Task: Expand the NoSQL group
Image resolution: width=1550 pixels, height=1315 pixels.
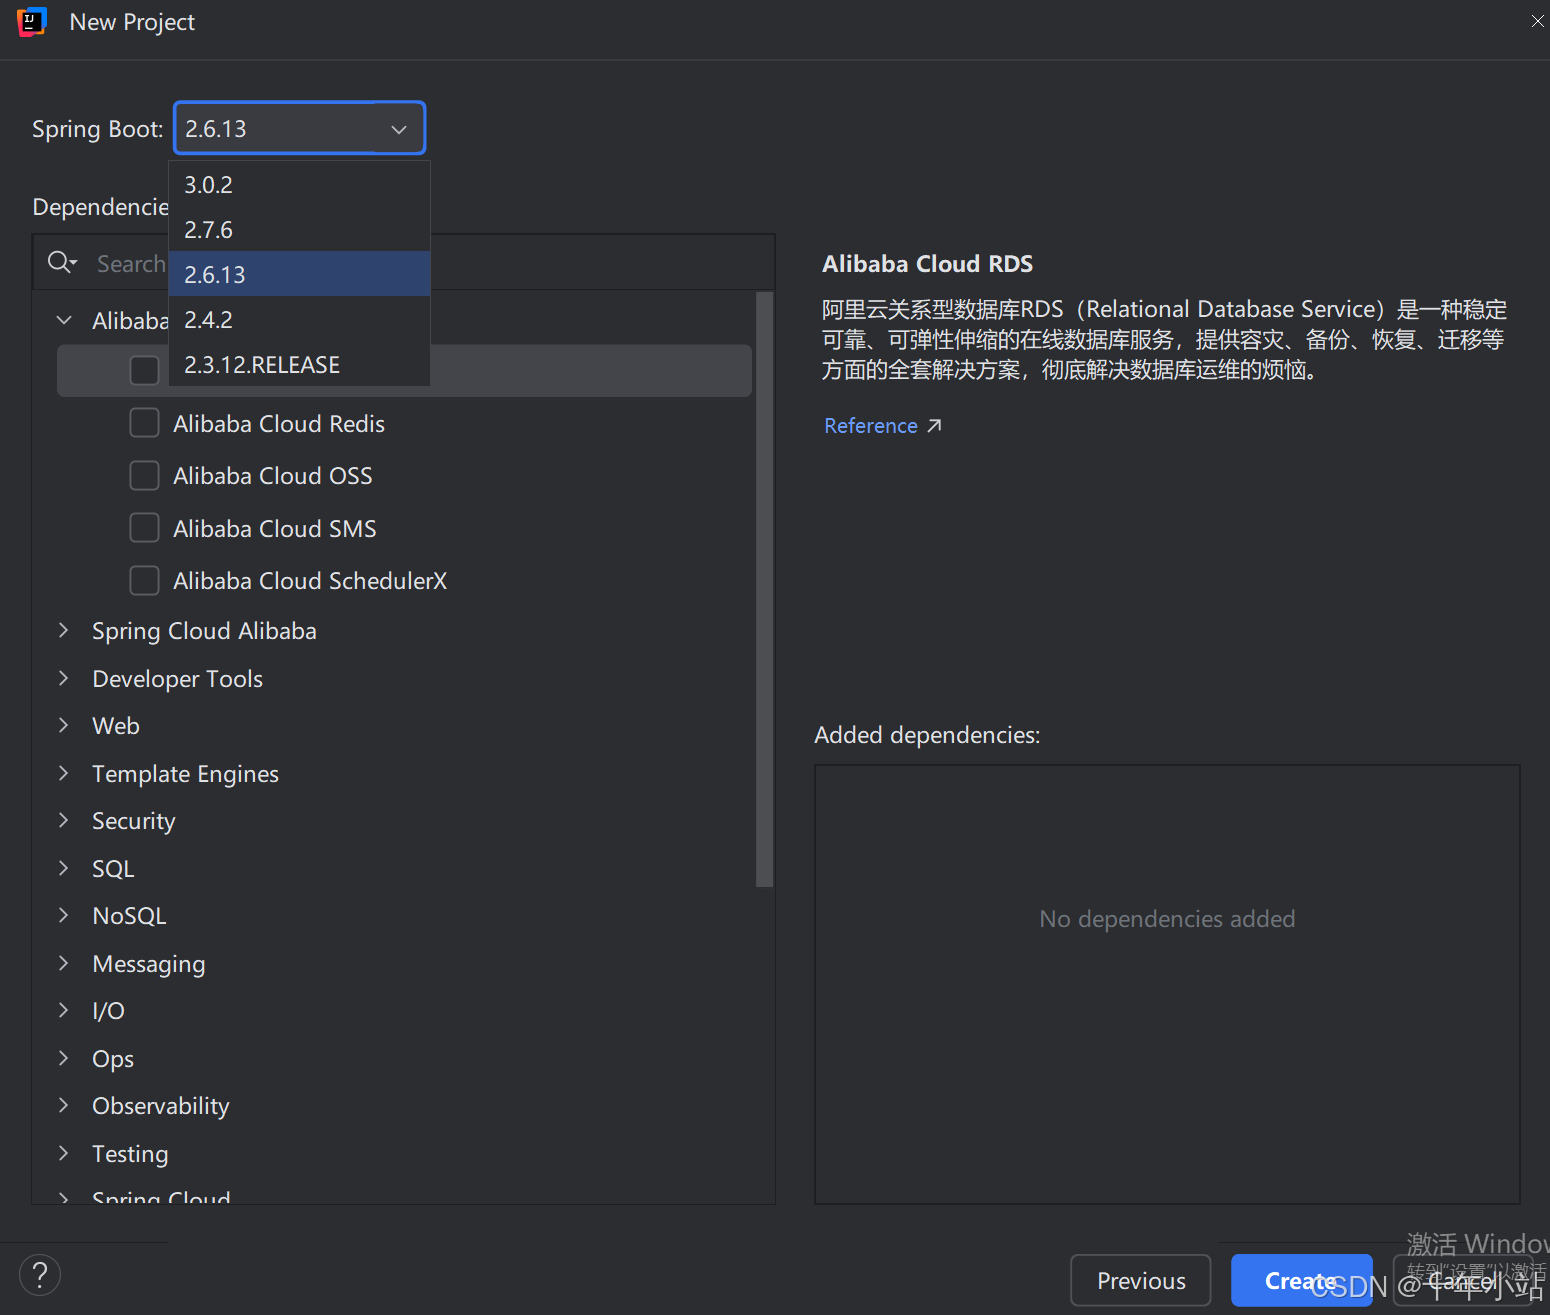Action: [x=64, y=915]
